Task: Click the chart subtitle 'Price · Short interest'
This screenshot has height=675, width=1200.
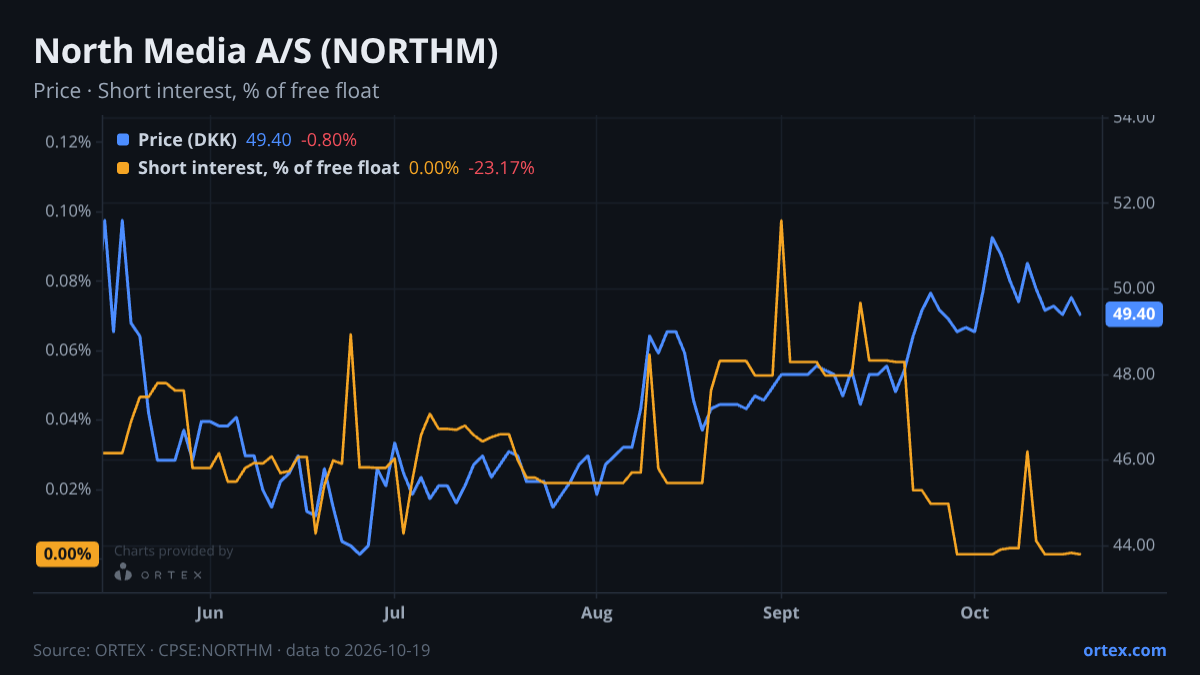Action: [206, 91]
